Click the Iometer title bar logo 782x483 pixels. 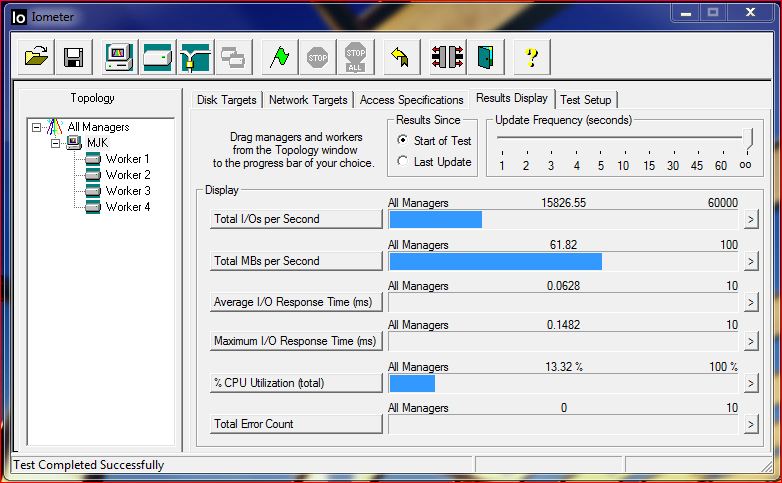(18, 17)
